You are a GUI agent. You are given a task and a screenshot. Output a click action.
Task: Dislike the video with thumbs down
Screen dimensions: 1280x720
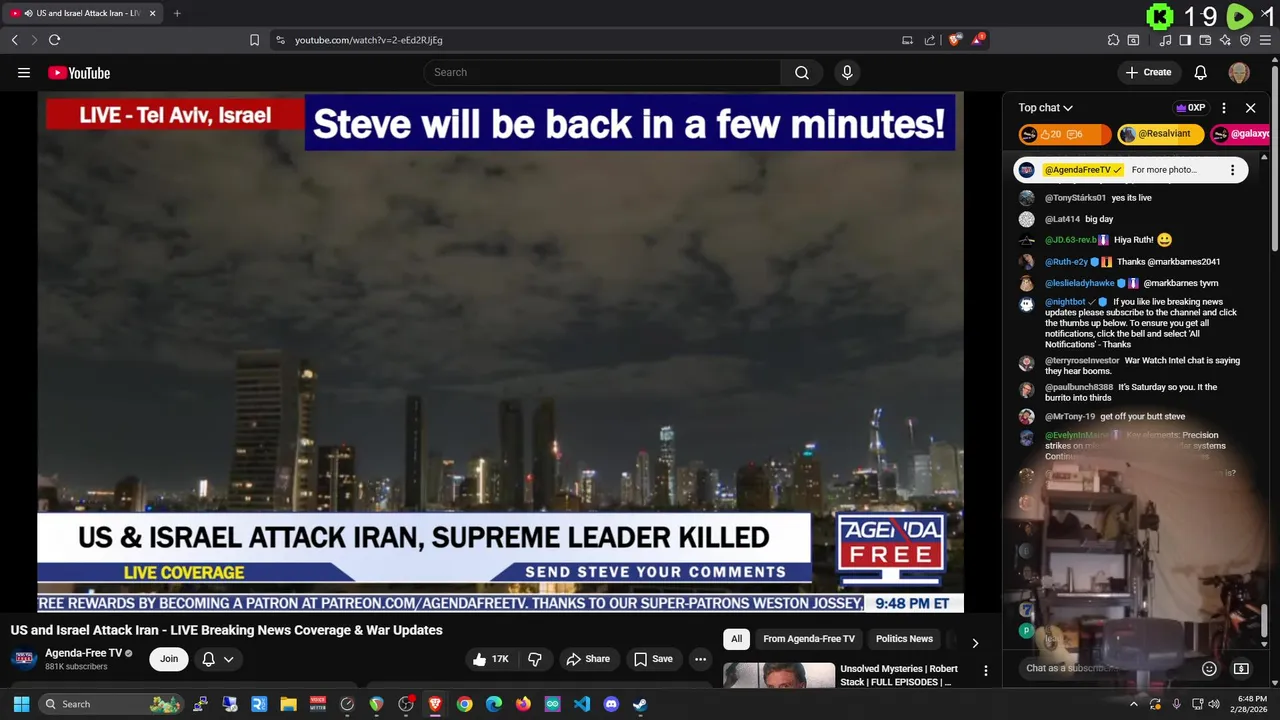535,659
